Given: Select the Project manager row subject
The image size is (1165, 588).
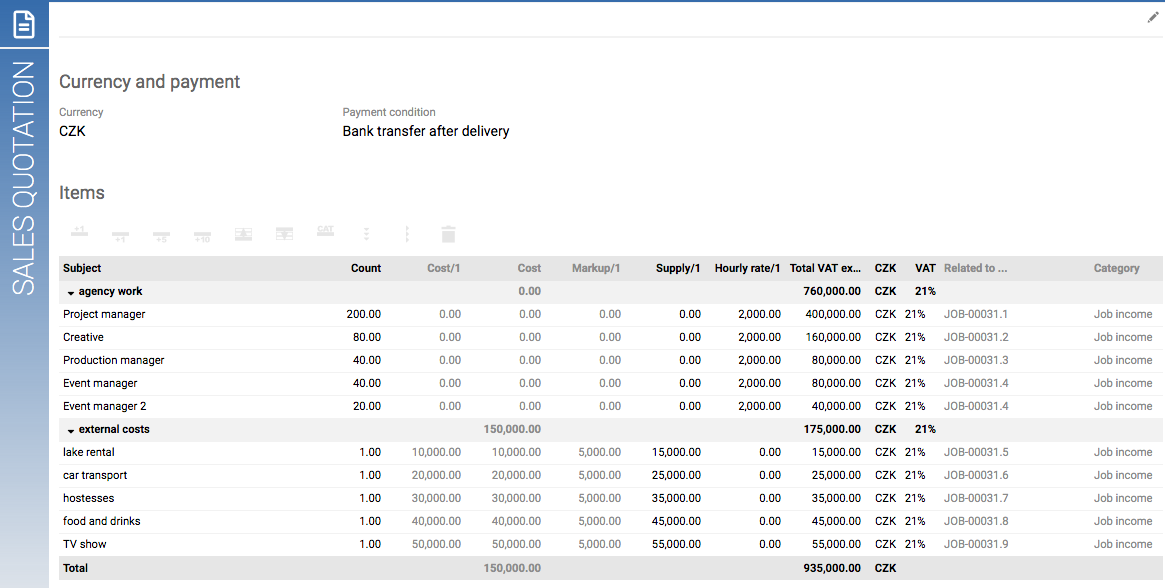Looking at the screenshot, I should (104, 314).
